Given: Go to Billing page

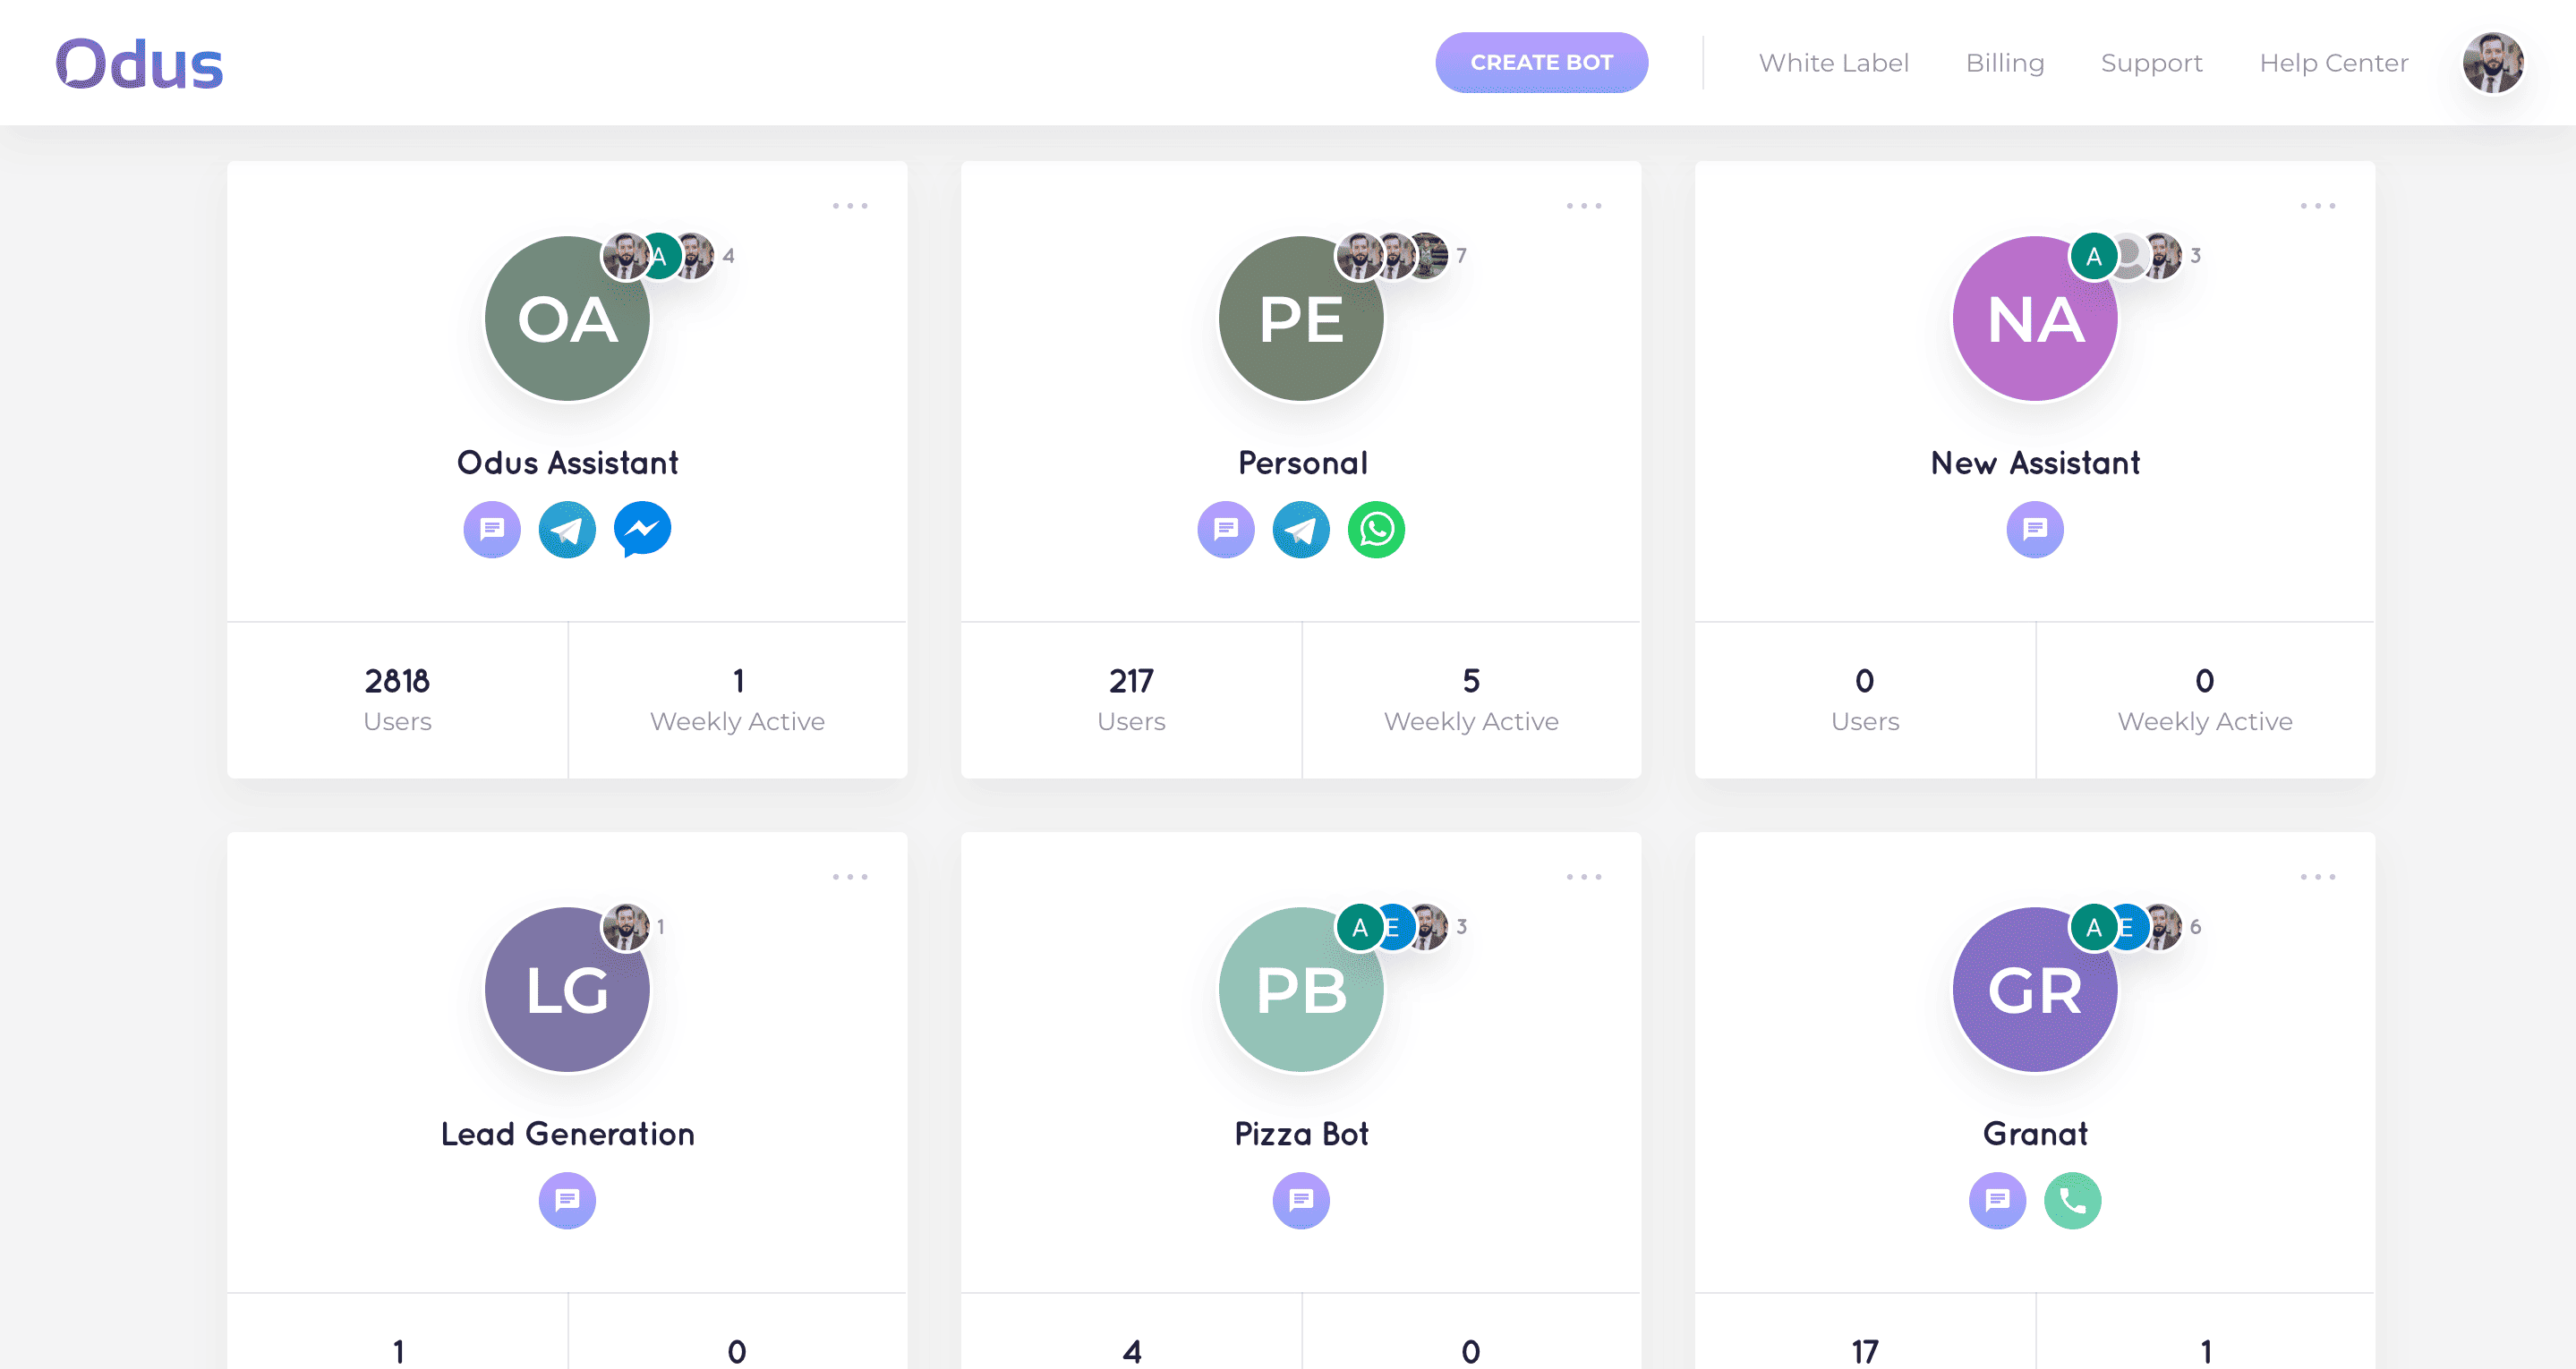Looking at the screenshot, I should pos(2005,63).
